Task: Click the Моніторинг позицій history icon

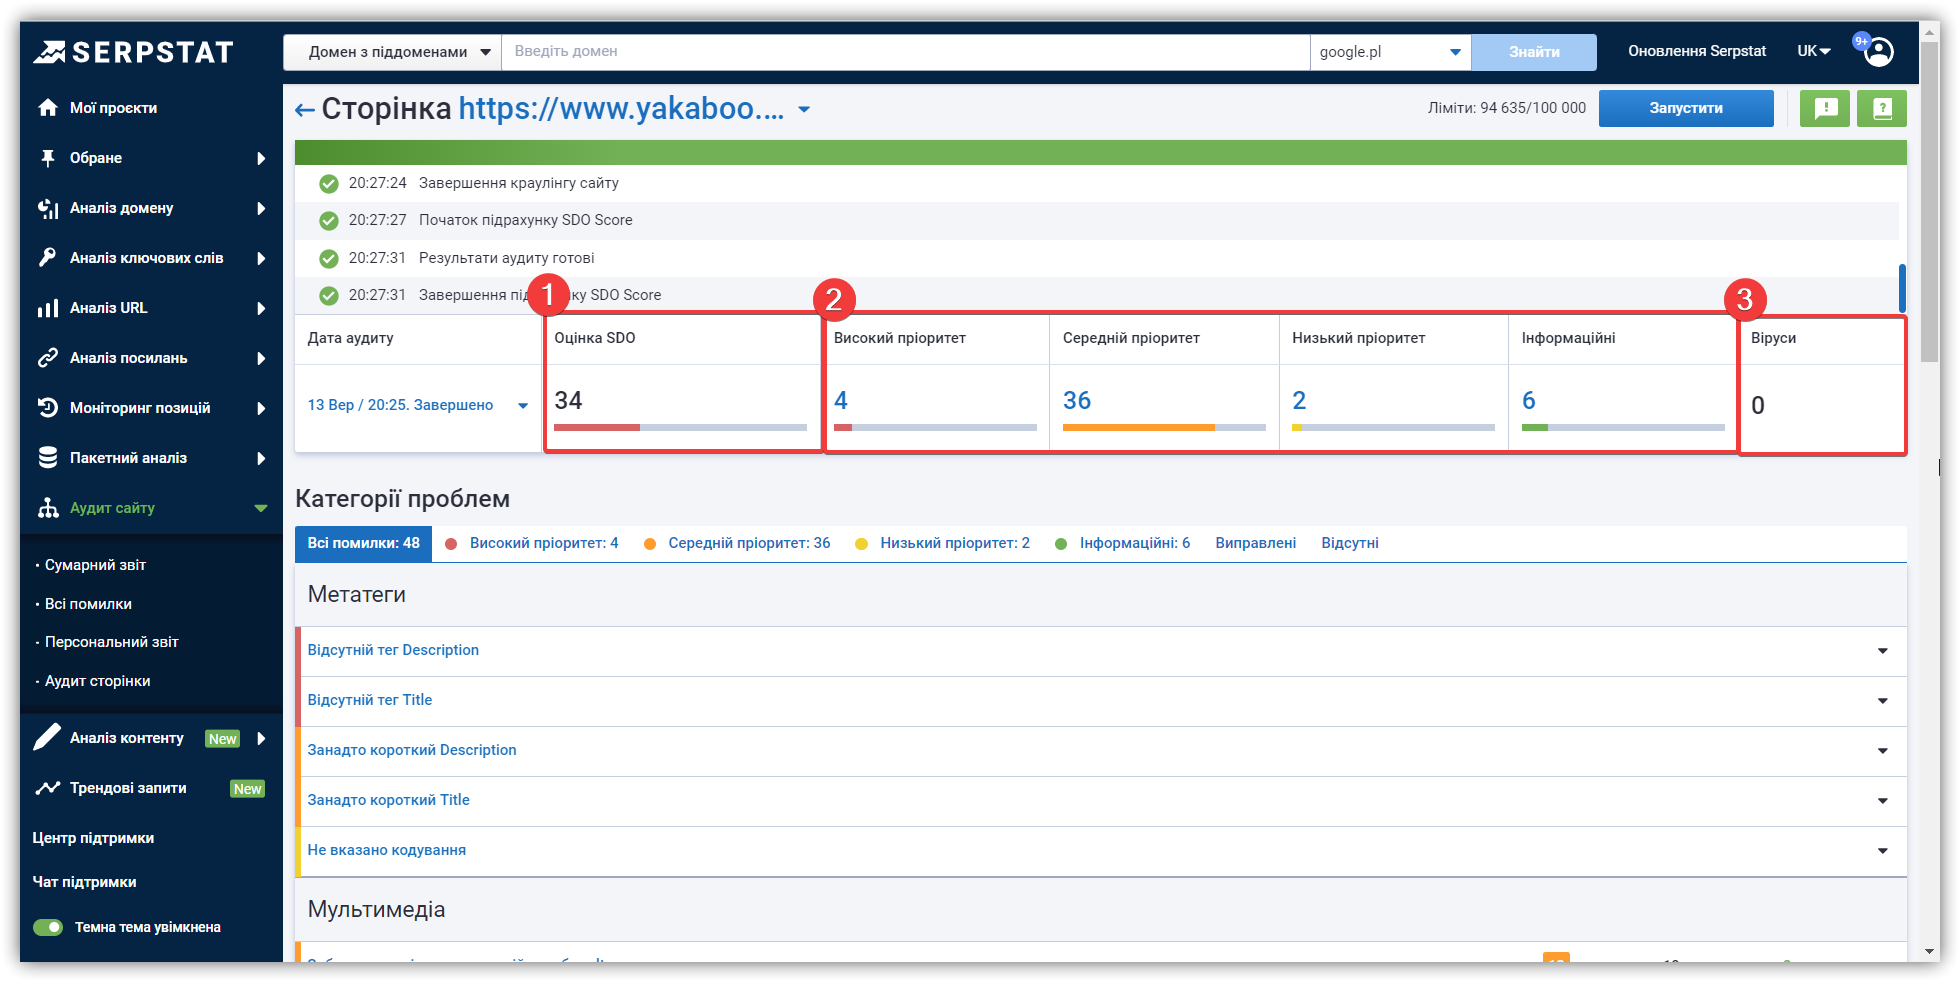Action: [48, 408]
